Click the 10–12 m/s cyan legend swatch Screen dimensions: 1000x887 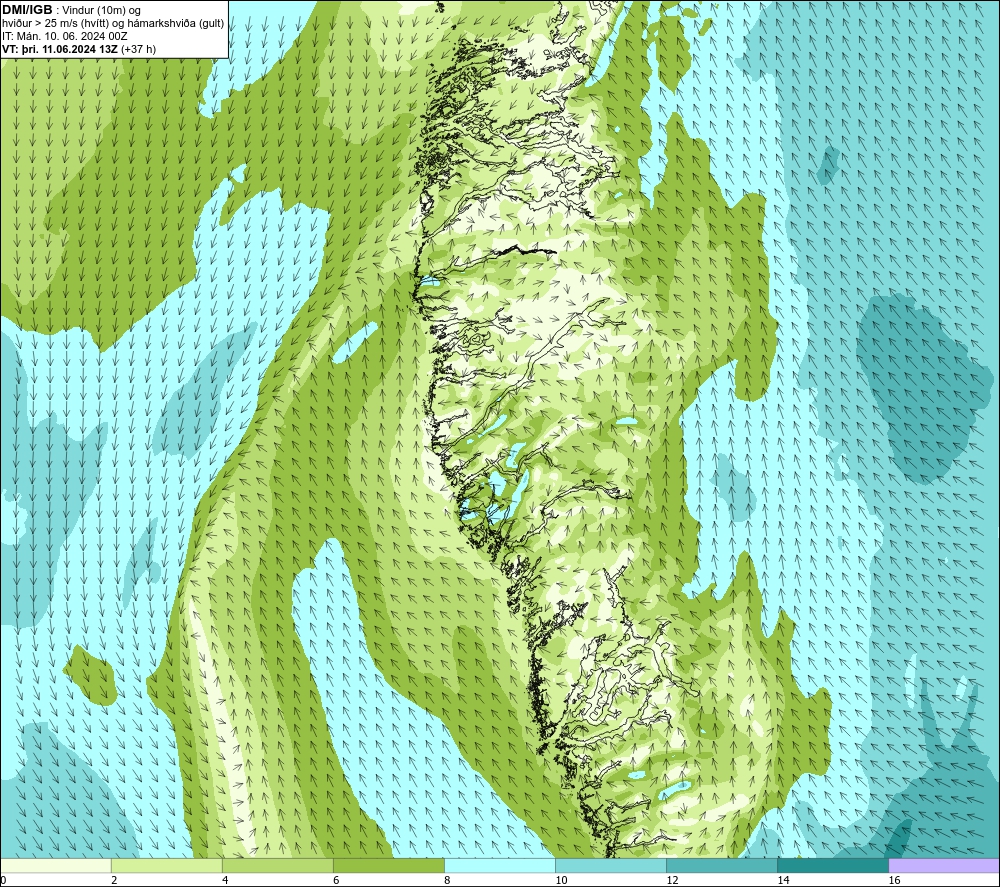pyautogui.click(x=610, y=865)
